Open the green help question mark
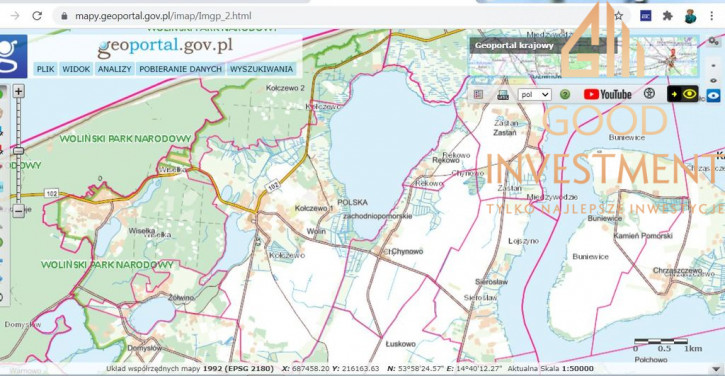Screen dimensions: 725x376 (x=565, y=94)
